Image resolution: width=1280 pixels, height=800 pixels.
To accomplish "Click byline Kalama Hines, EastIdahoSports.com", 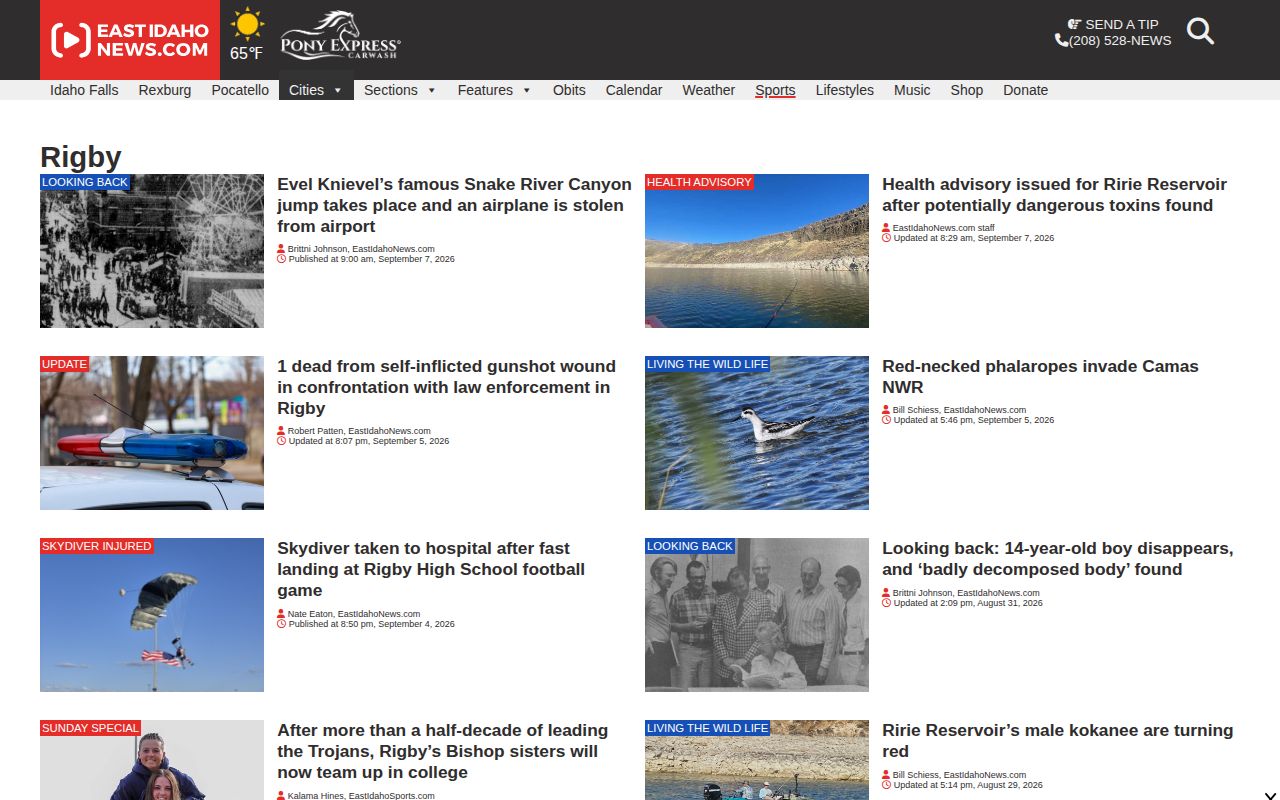I will point(361,796).
